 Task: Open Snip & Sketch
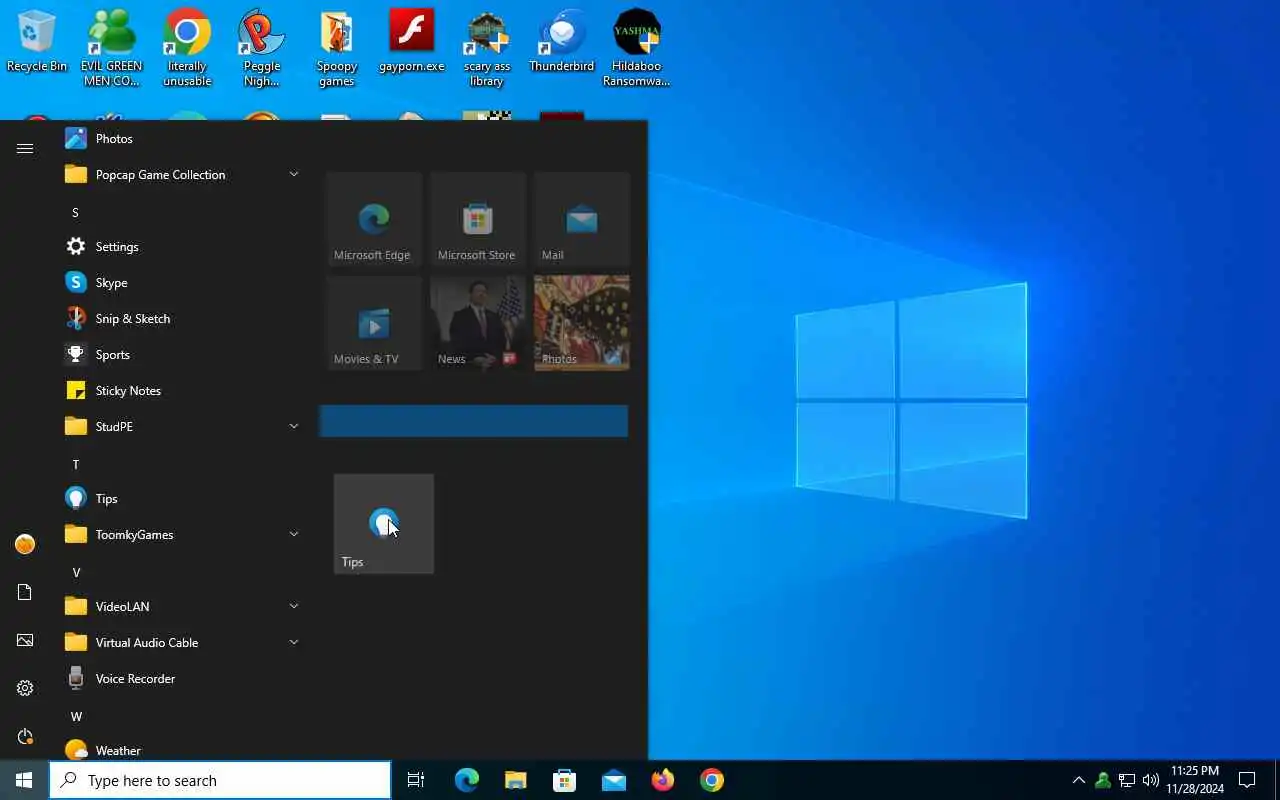[x=182, y=318]
